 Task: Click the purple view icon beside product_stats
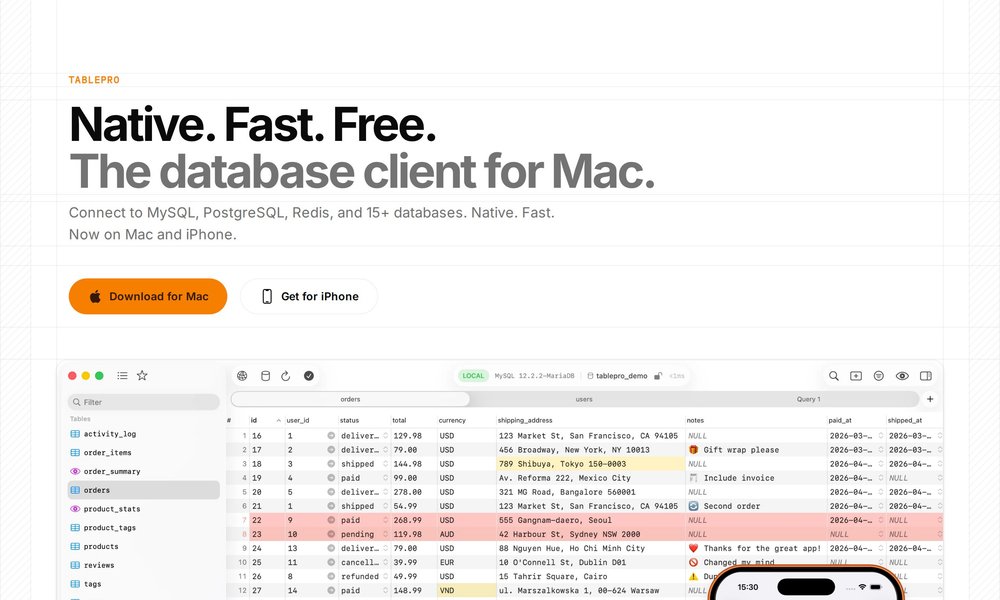click(x=75, y=509)
